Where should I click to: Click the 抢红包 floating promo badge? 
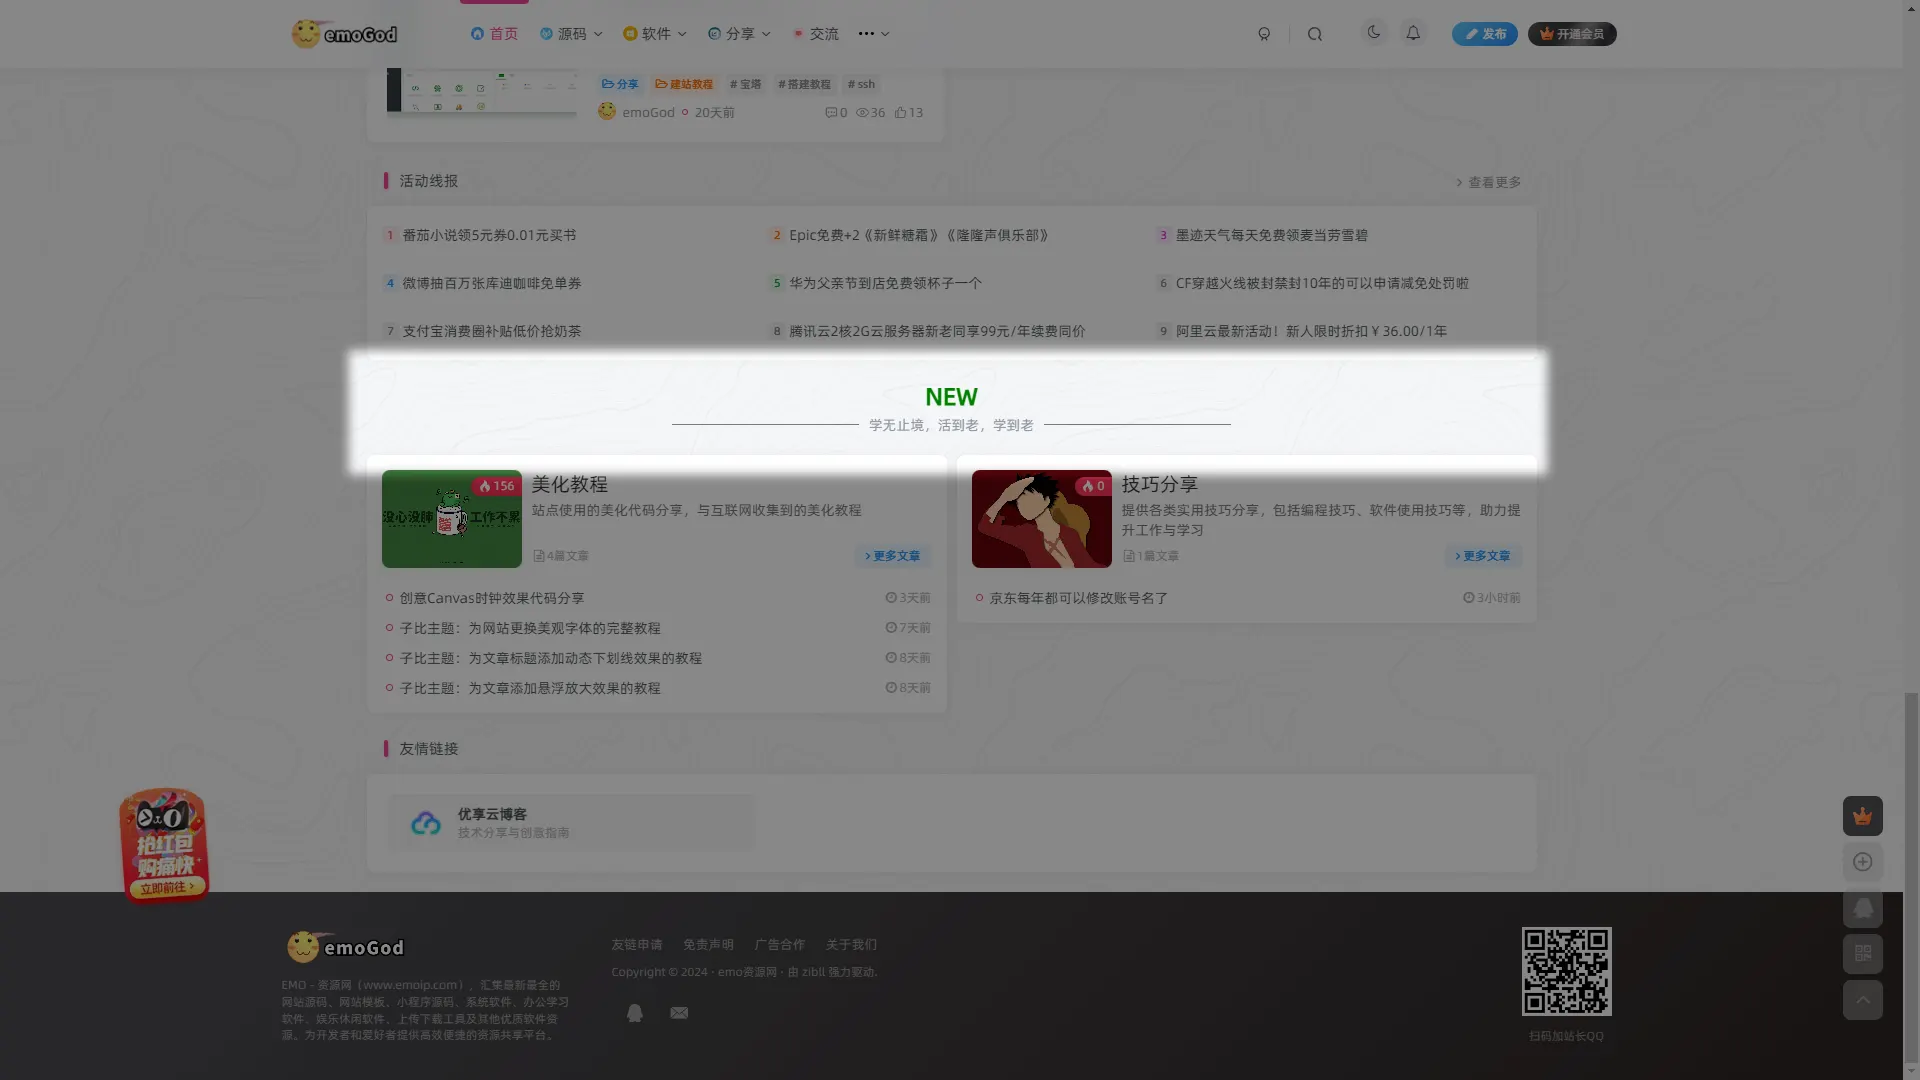point(165,846)
